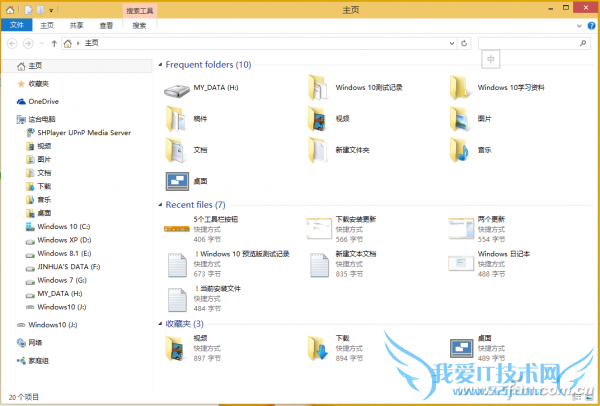
Task: Open SHPlayer UPnP Media Server in sidebar
Action: tap(79, 133)
